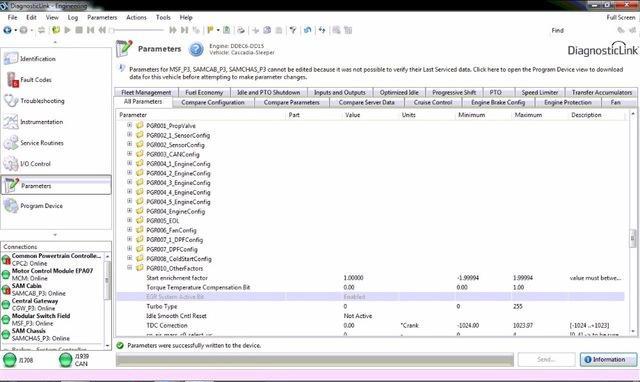Open the View menu
The width and height of the screenshot is (640, 382).
click(x=52, y=17)
